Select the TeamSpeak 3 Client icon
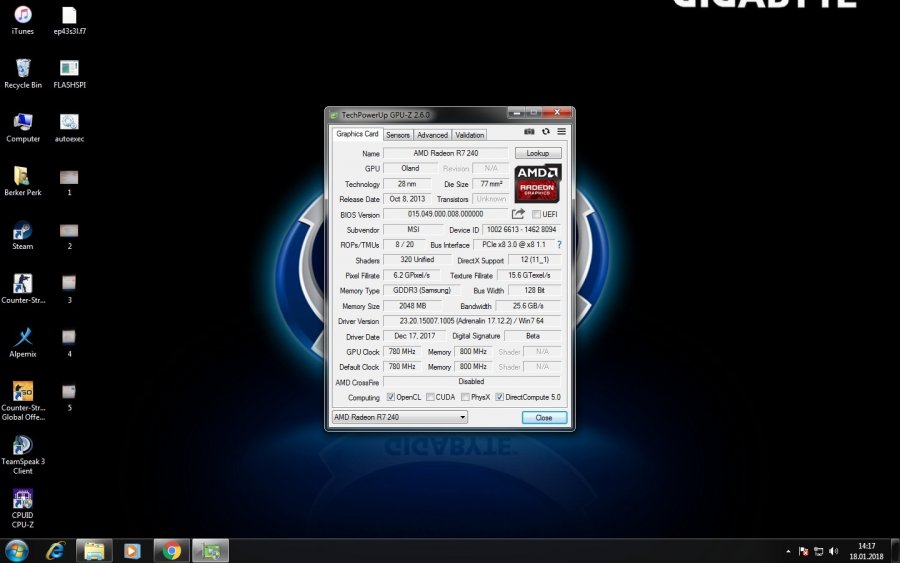The height and width of the screenshot is (563, 900). 23,455
